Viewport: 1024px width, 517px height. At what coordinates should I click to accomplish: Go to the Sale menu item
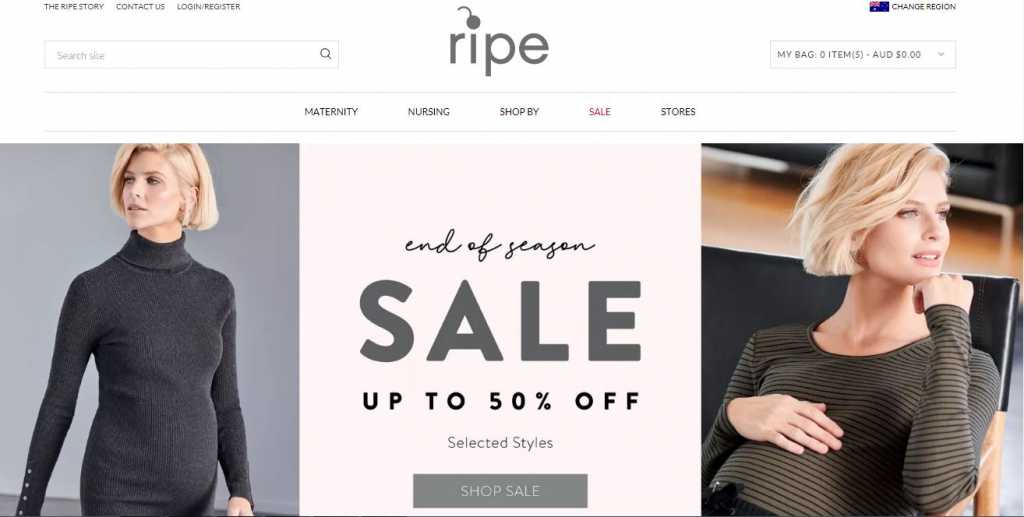click(600, 112)
